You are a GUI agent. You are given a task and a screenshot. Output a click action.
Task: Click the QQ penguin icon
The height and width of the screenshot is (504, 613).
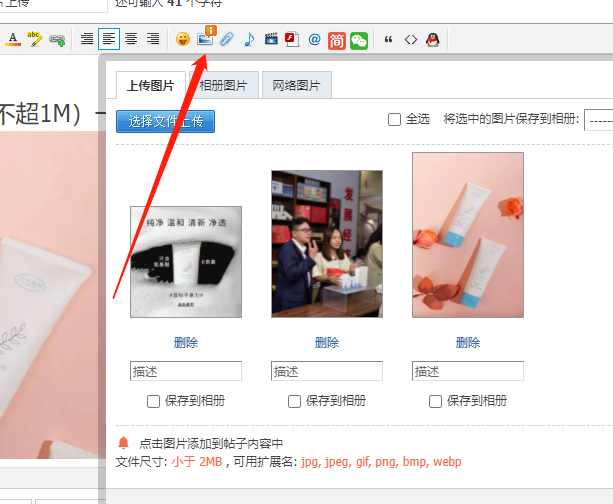coord(432,39)
